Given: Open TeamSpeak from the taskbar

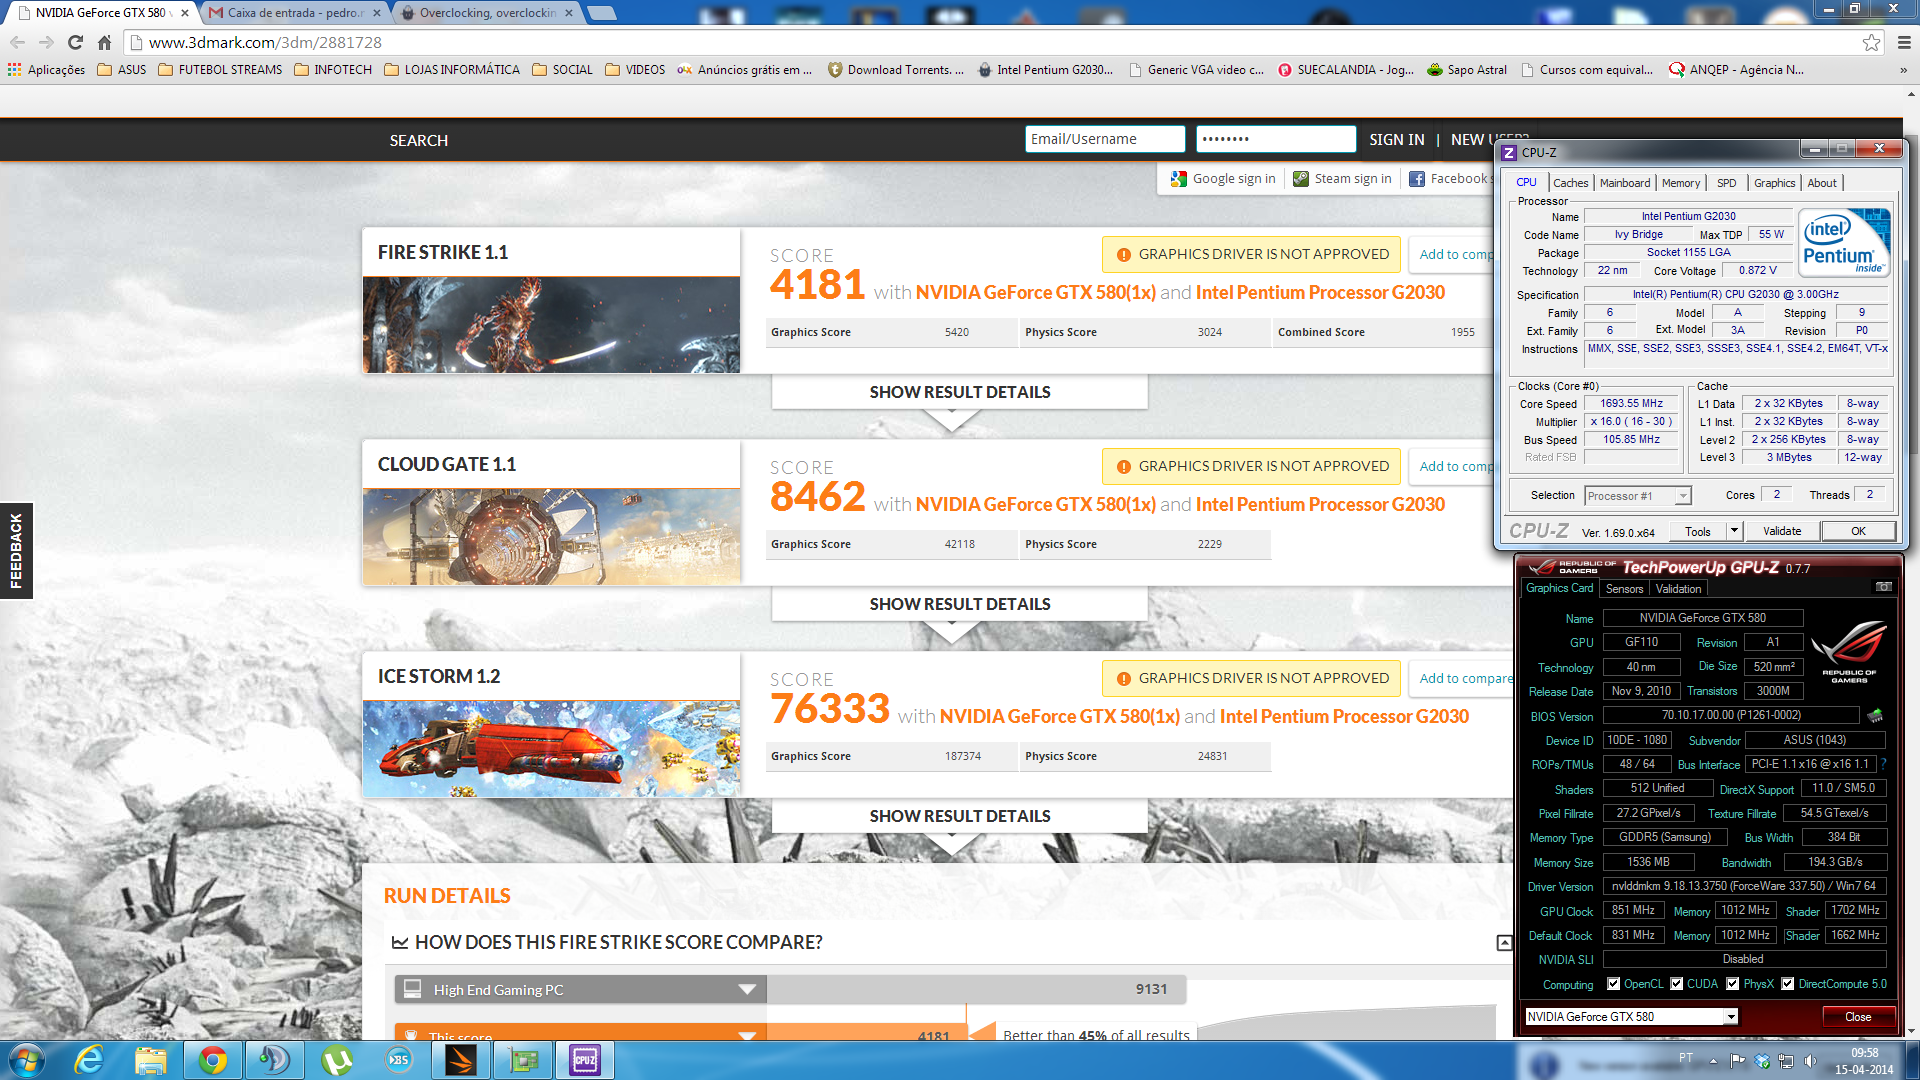Looking at the screenshot, I should (275, 1060).
